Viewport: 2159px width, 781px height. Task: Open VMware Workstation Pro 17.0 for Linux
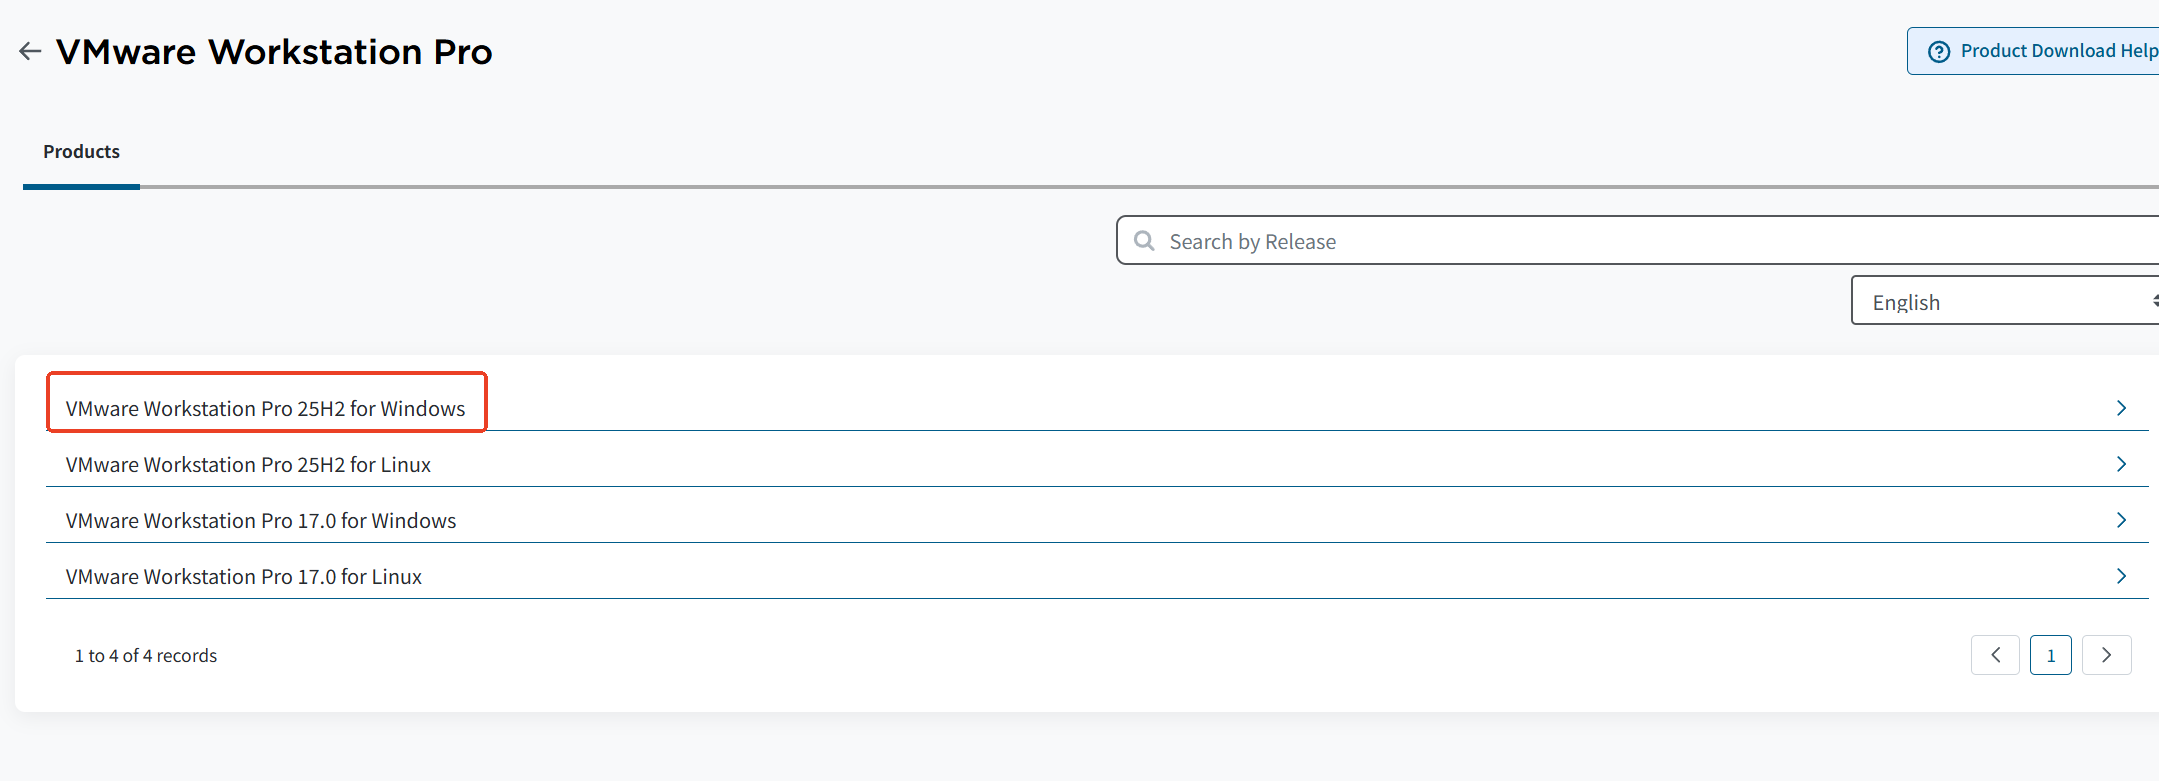pyautogui.click(x=244, y=577)
